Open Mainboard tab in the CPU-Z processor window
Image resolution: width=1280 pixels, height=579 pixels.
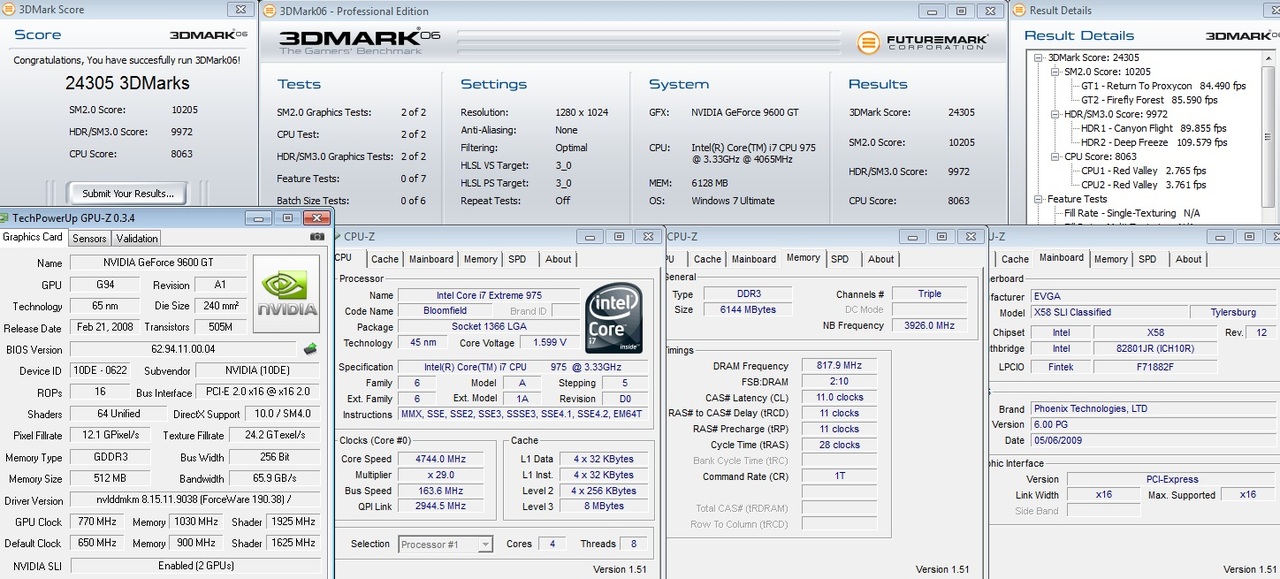click(x=431, y=259)
